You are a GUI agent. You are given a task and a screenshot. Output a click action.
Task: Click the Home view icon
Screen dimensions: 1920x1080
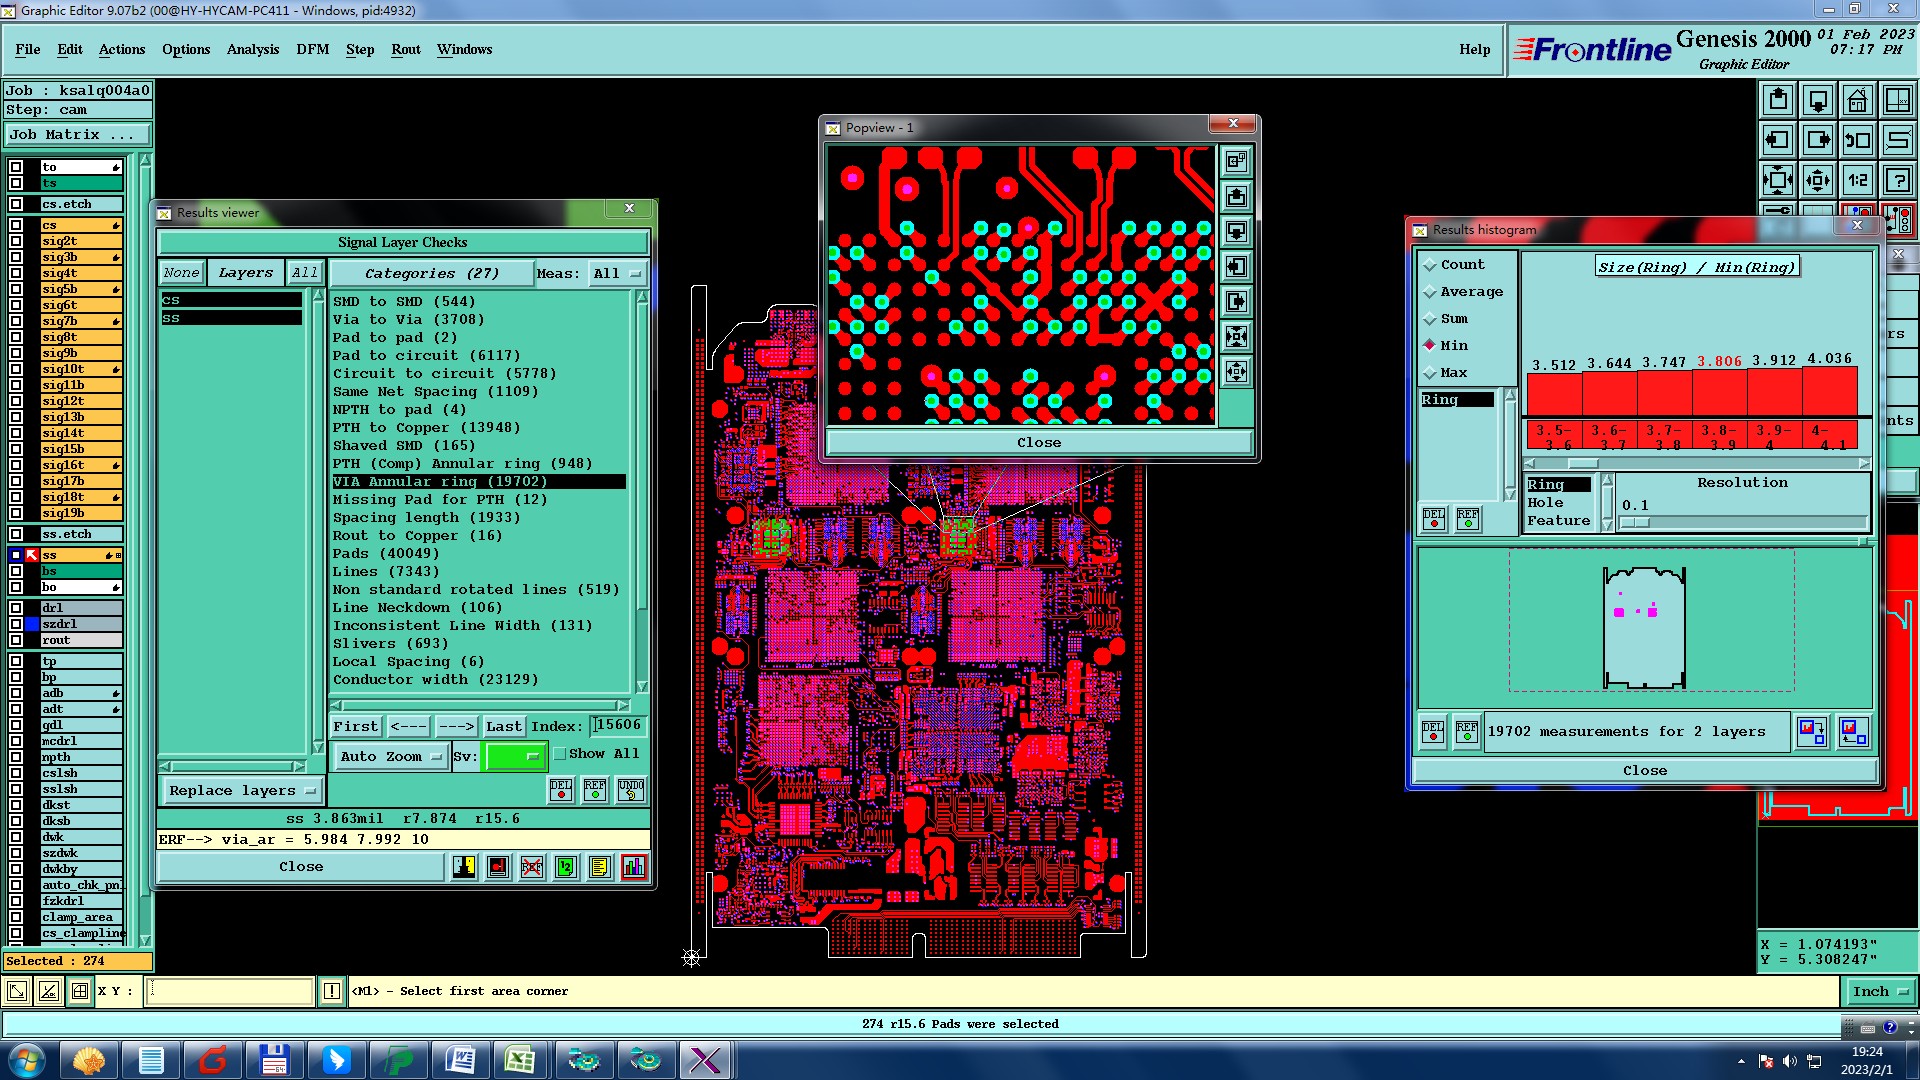(x=1857, y=100)
